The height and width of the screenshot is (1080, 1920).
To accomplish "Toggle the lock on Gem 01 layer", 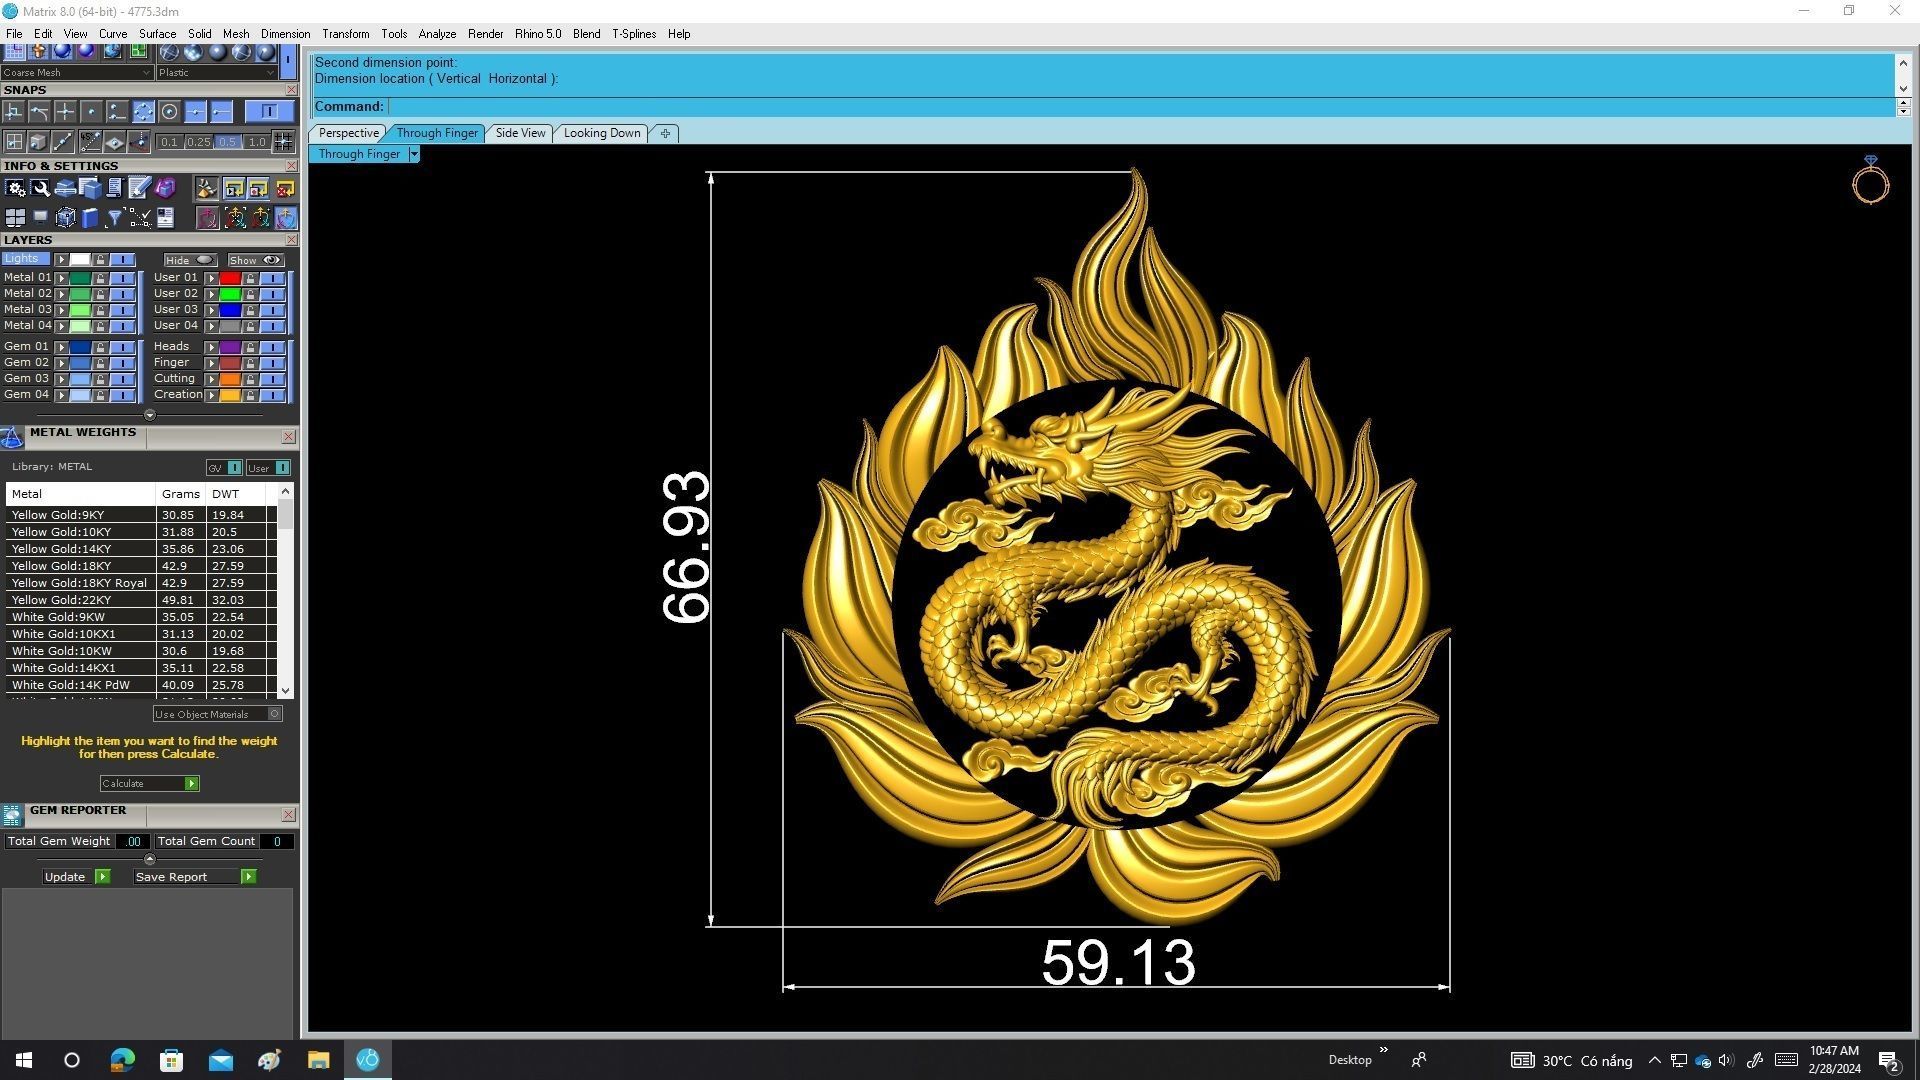I will pyautogui.click(x=100, y=347).
